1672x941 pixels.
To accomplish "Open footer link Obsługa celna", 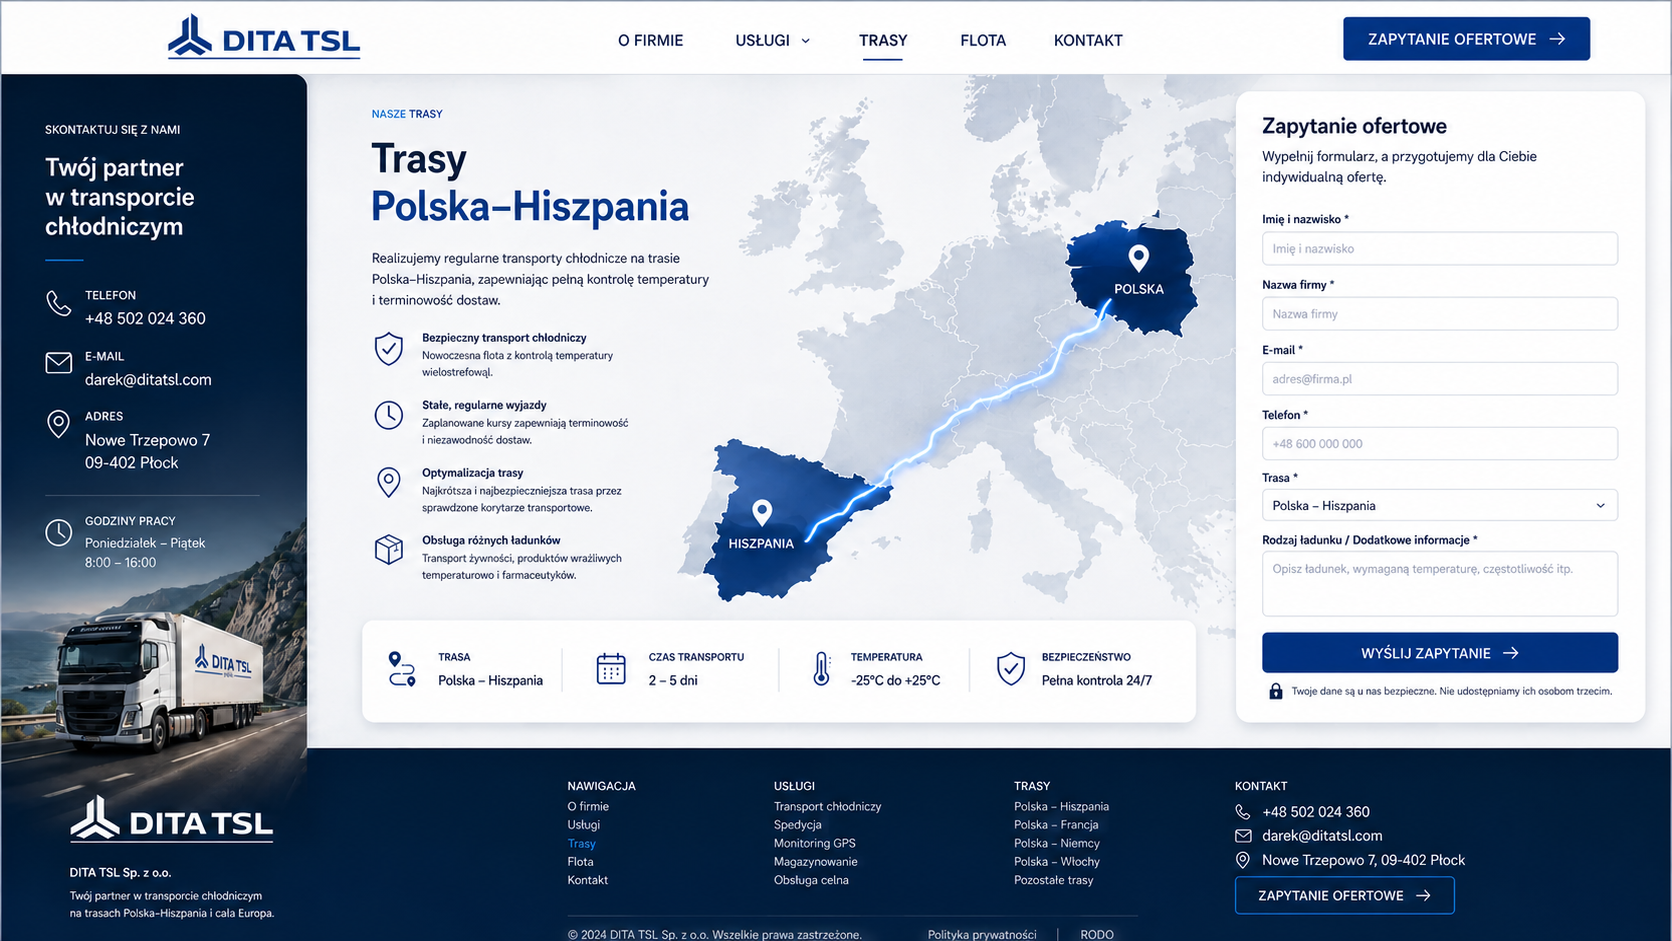I will tap(811, 880).
